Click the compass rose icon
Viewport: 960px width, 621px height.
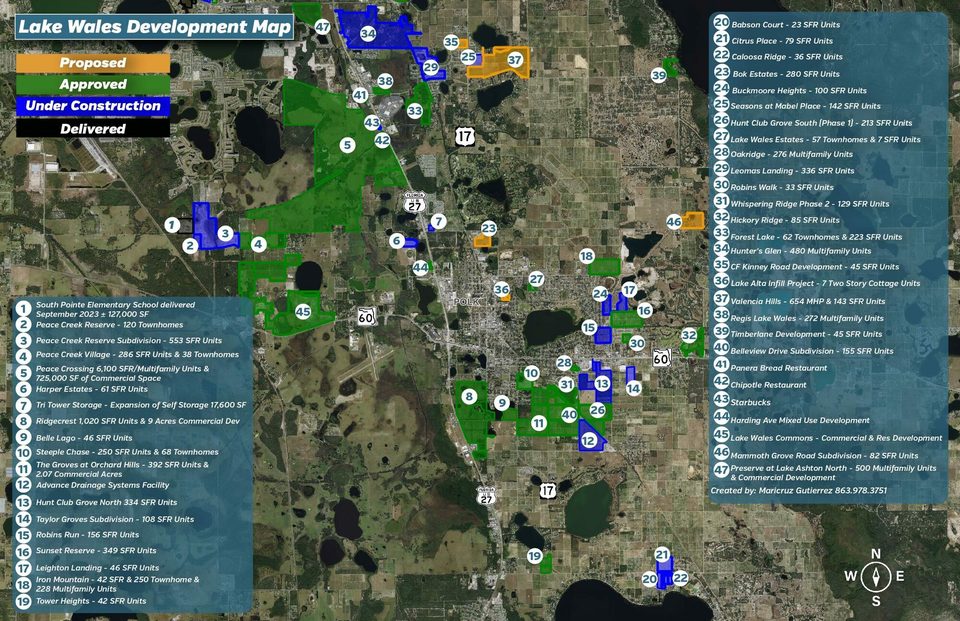pos(876,575)
